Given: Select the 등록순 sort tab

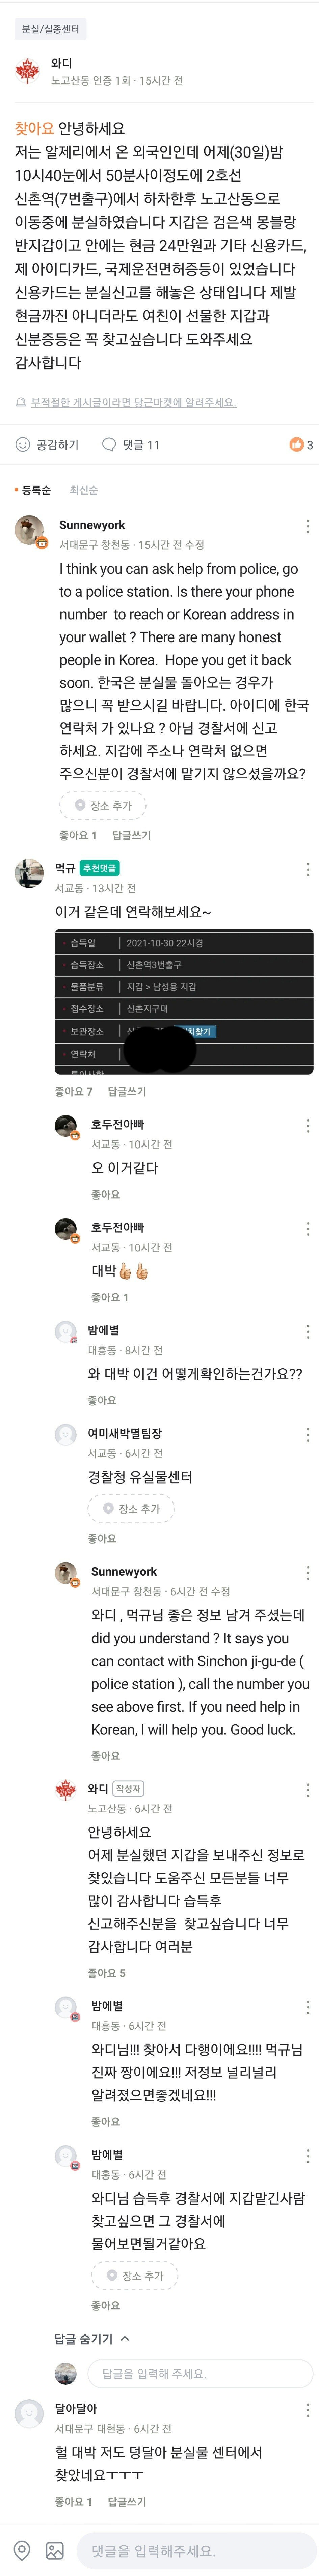Looking at the screenshot, I should (36, 490).
